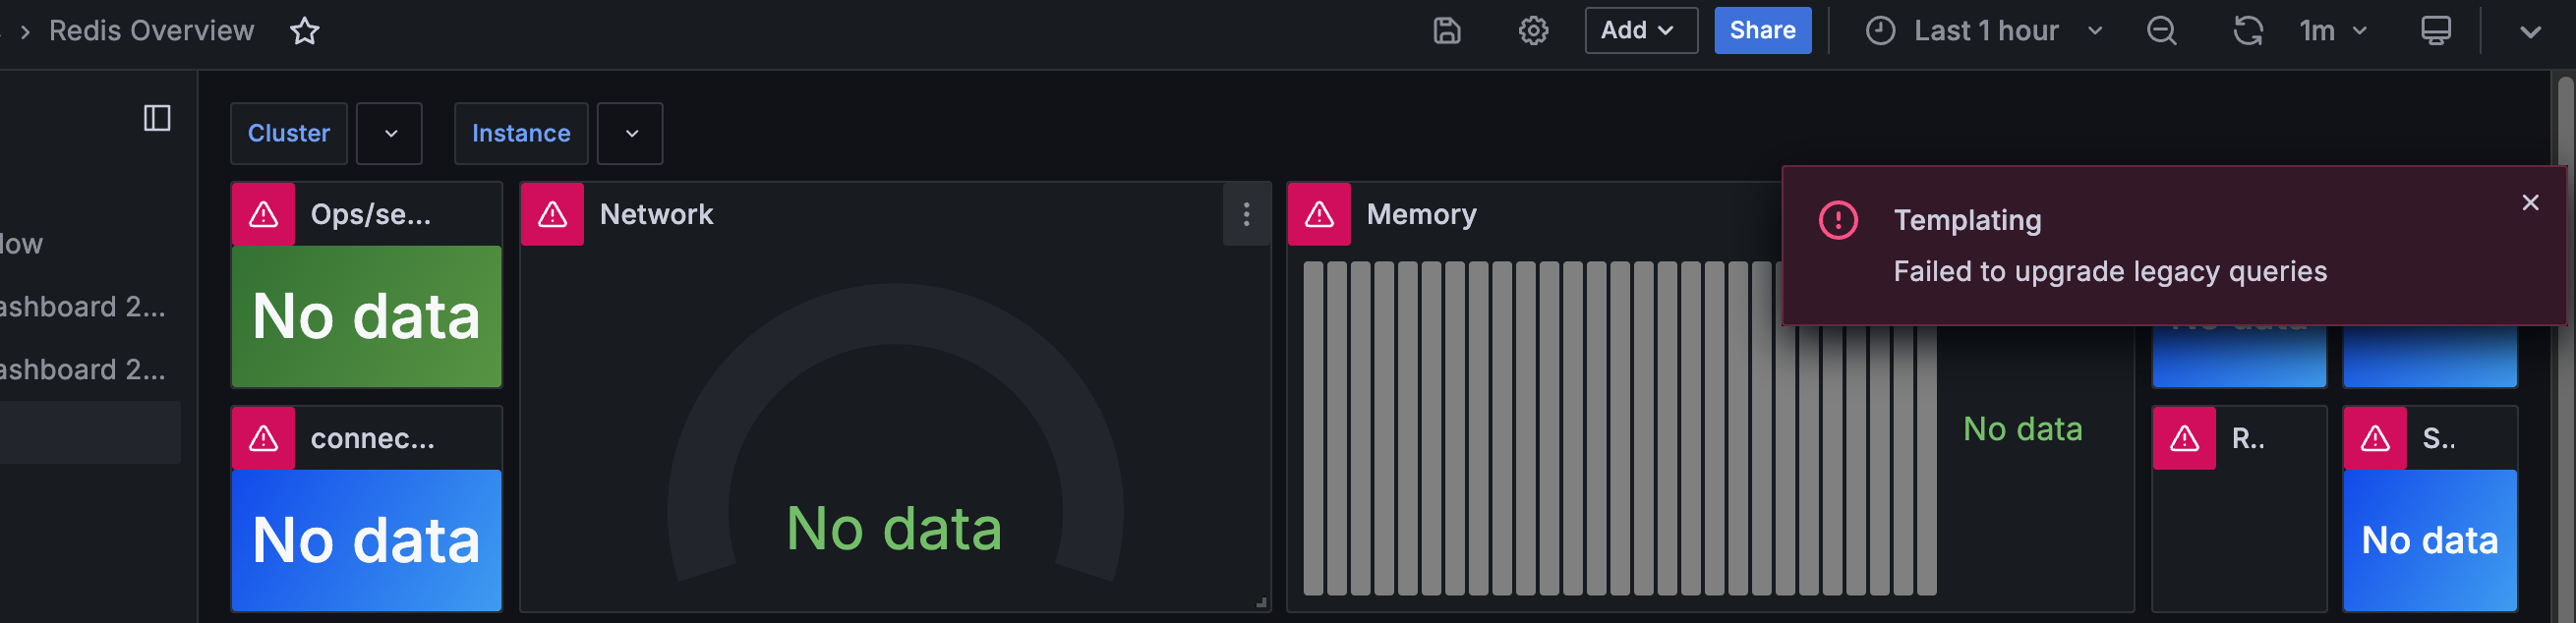The height and width of the screenshot is (623, 2576).
Task: Refresh the dashboard now
Action: (2247, 31)
